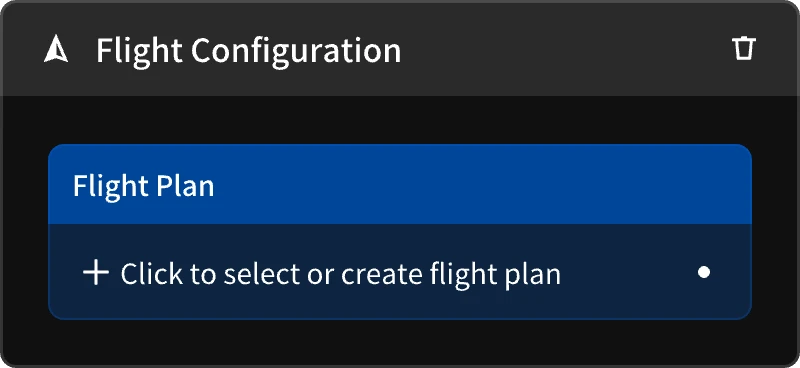Image resolution: width=800 pixels, height=368 pixels.
Task: Select the Flight Plan blue header
Action: click(400, 184)
